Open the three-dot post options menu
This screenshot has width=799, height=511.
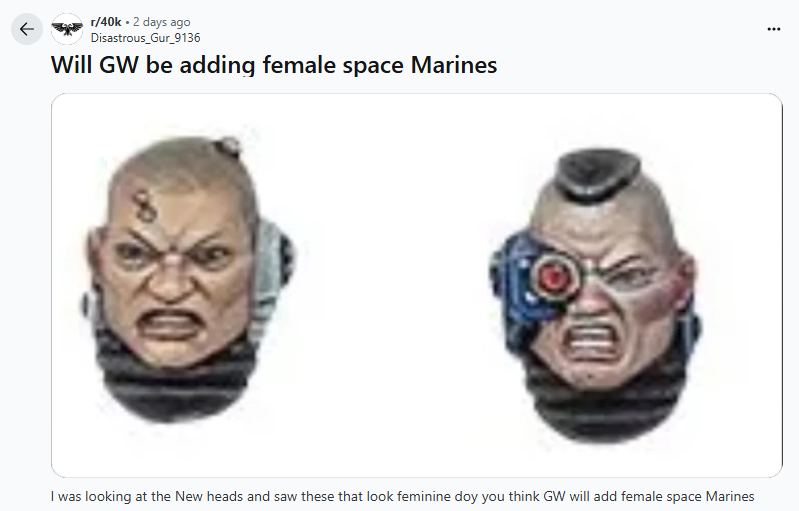(774, 29)
